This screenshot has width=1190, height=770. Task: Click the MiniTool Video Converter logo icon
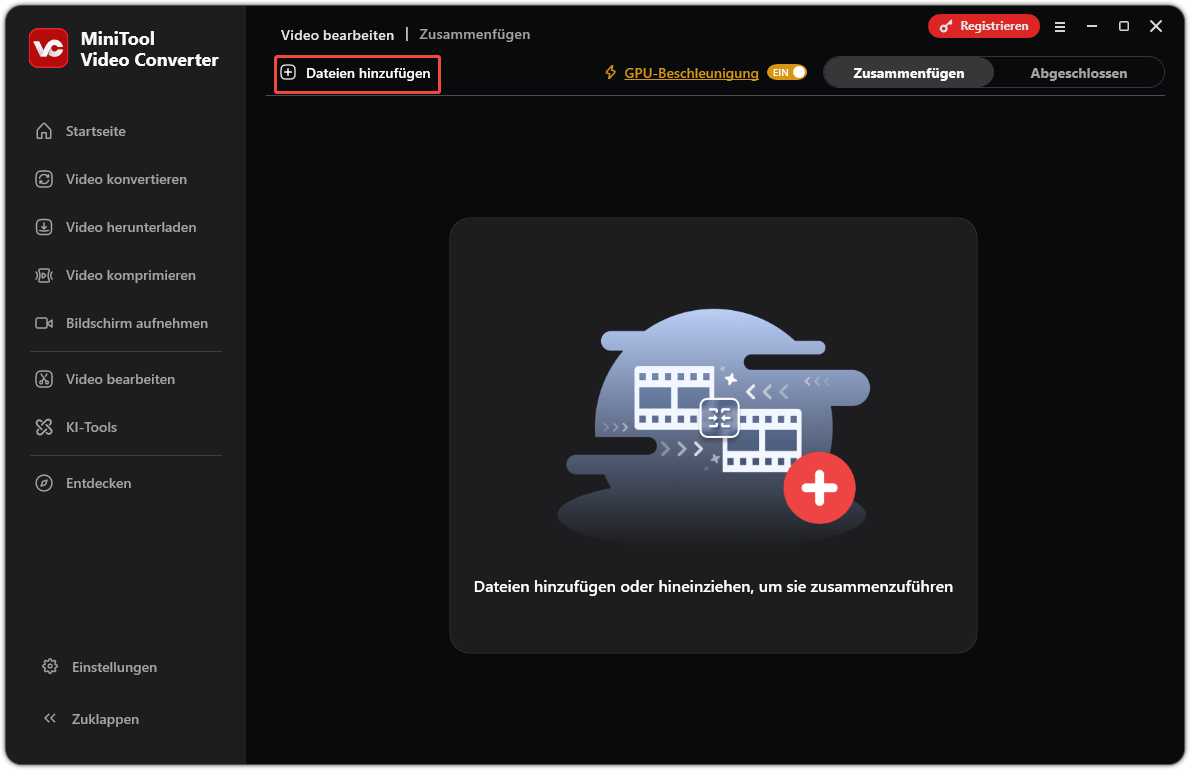[49, 48]
